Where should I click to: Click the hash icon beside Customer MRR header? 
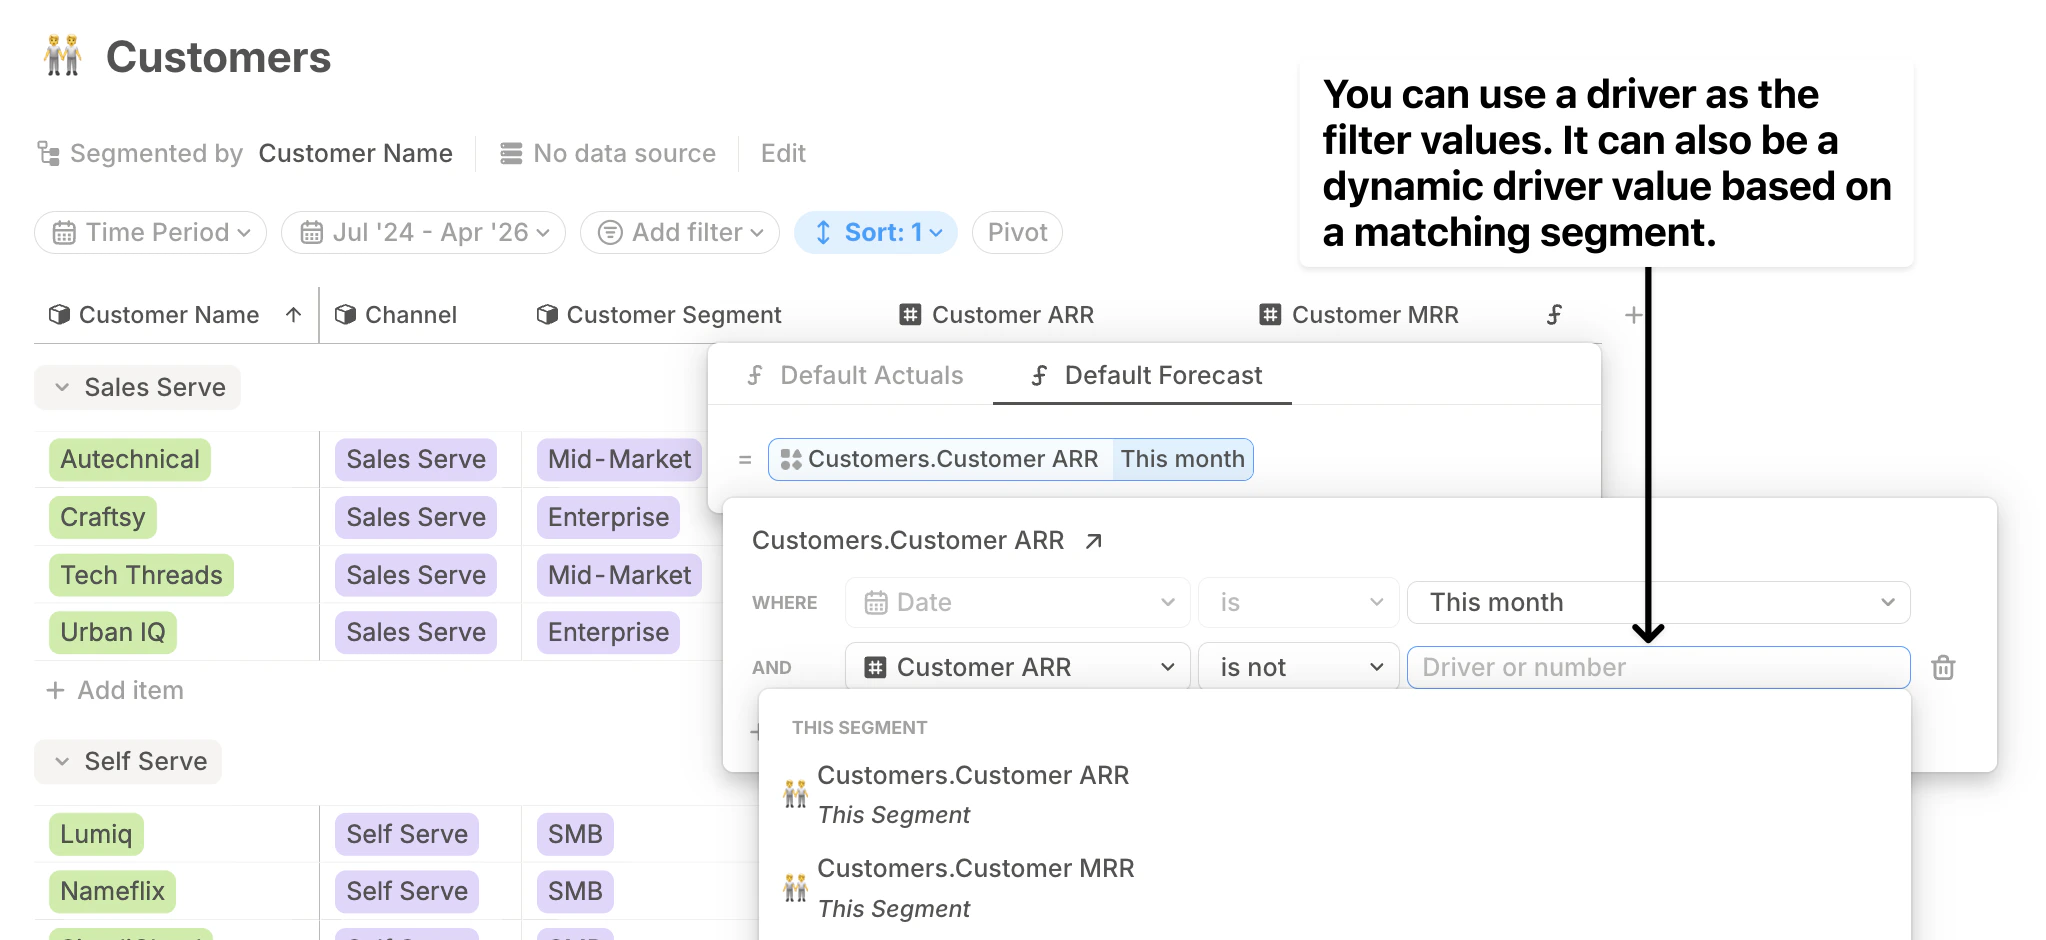click(x=1270, y=315)
